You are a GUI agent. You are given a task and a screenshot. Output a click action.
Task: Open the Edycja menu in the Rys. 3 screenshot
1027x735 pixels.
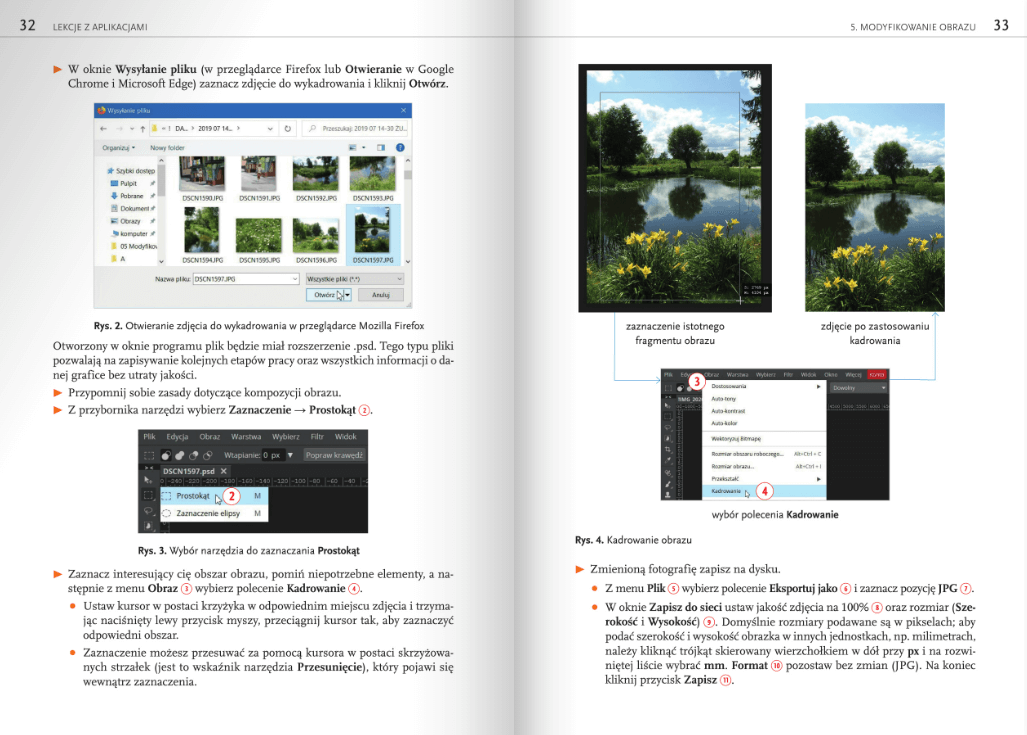click(177, 437)
